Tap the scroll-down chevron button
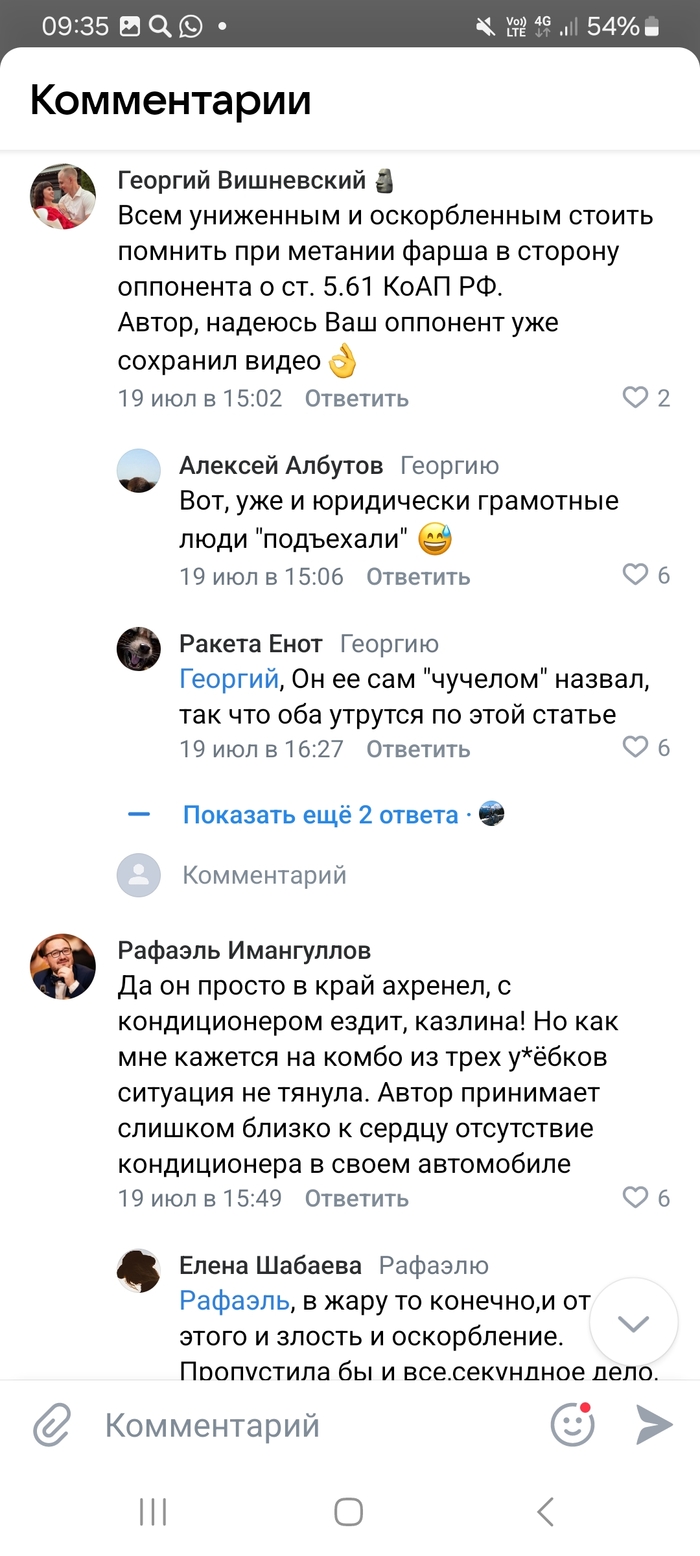700x1556 pixels. point(634,1324)
